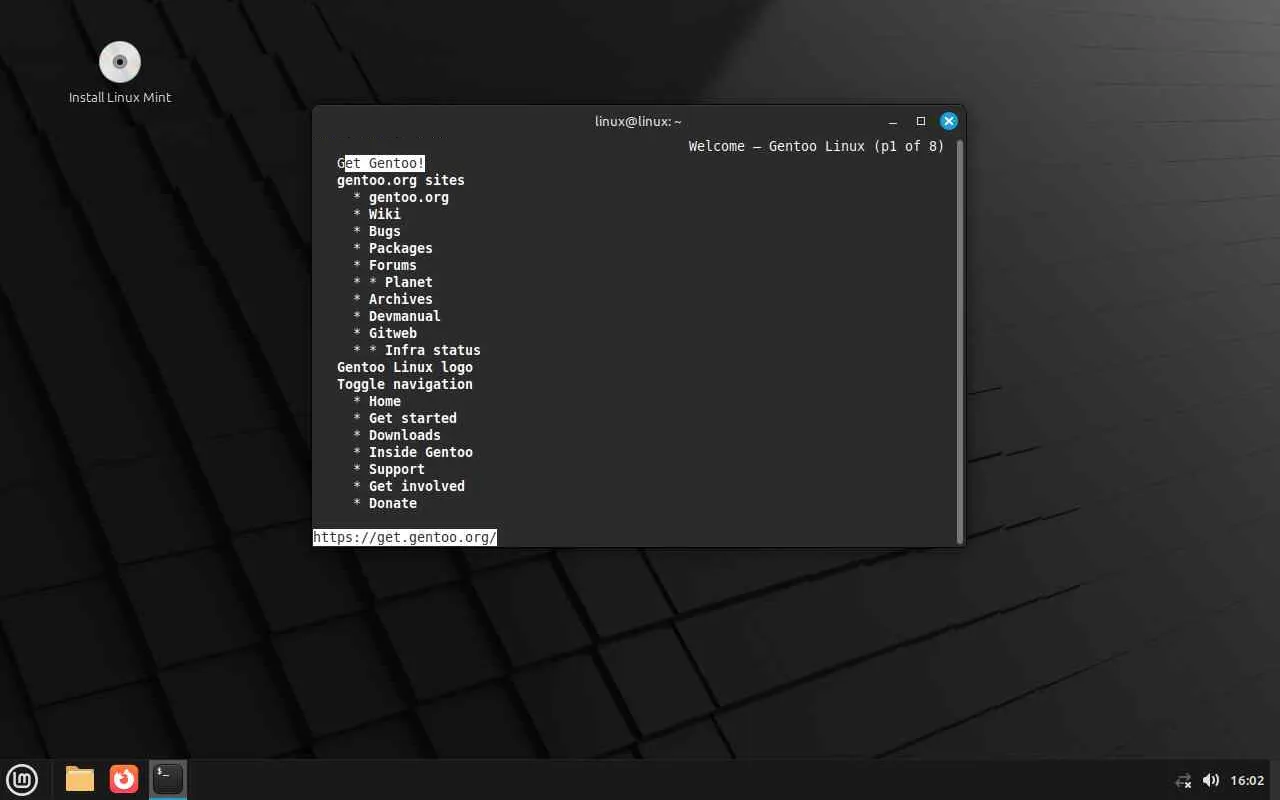The height and width of the screenshot is (800, 1280).
Task: Visit the Forums link
Action: point(393,265)
